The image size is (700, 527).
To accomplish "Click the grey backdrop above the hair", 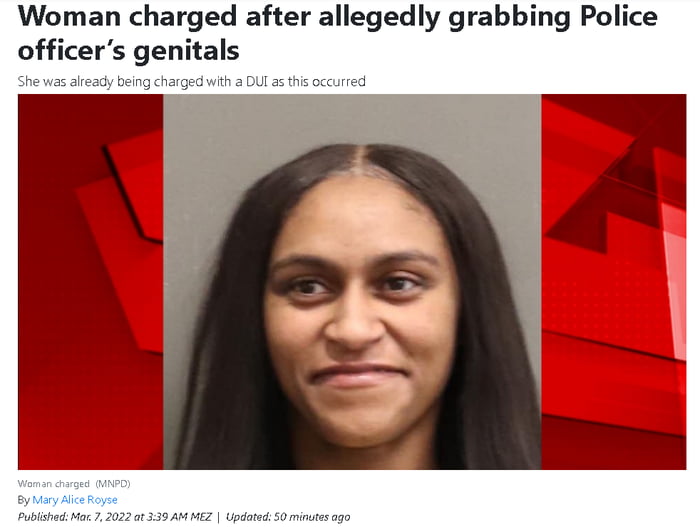I will (352, 118).
